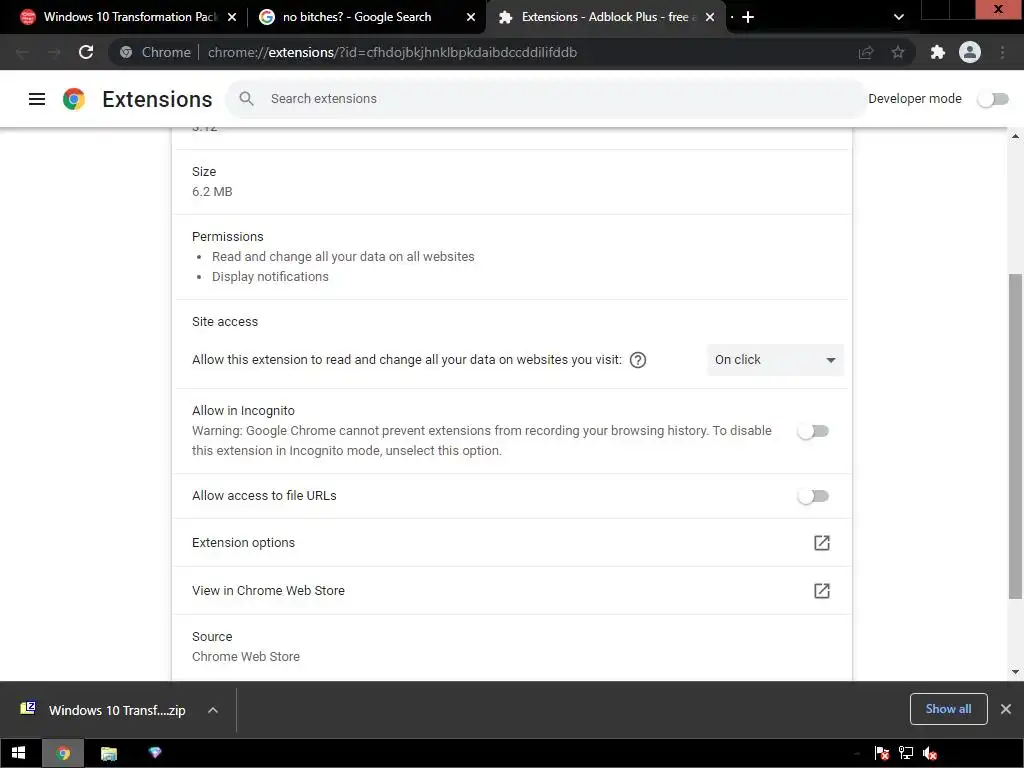Click the muted volume icon in system tray

click(x=930, y=754)
